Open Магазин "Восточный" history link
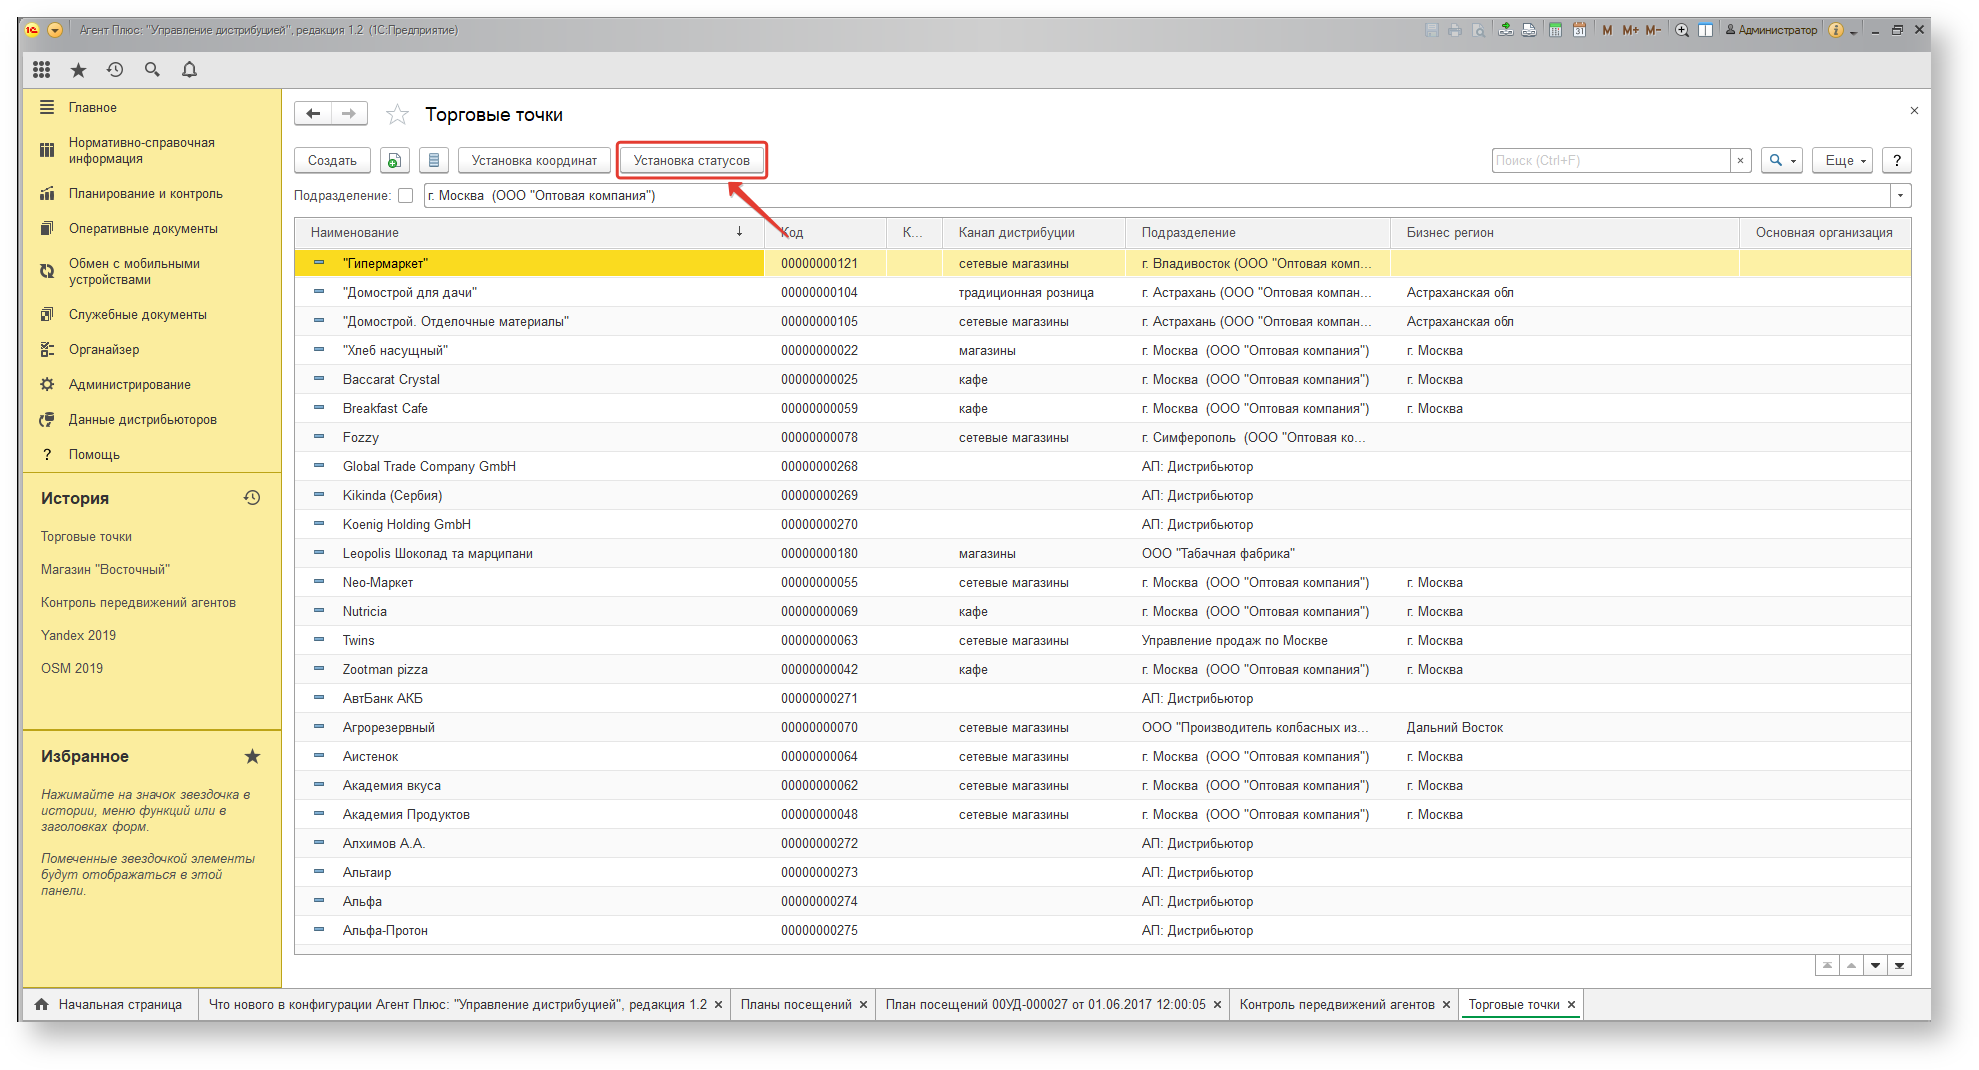This screenshot has height=1070, width=1979. click(x=105, y=570)
